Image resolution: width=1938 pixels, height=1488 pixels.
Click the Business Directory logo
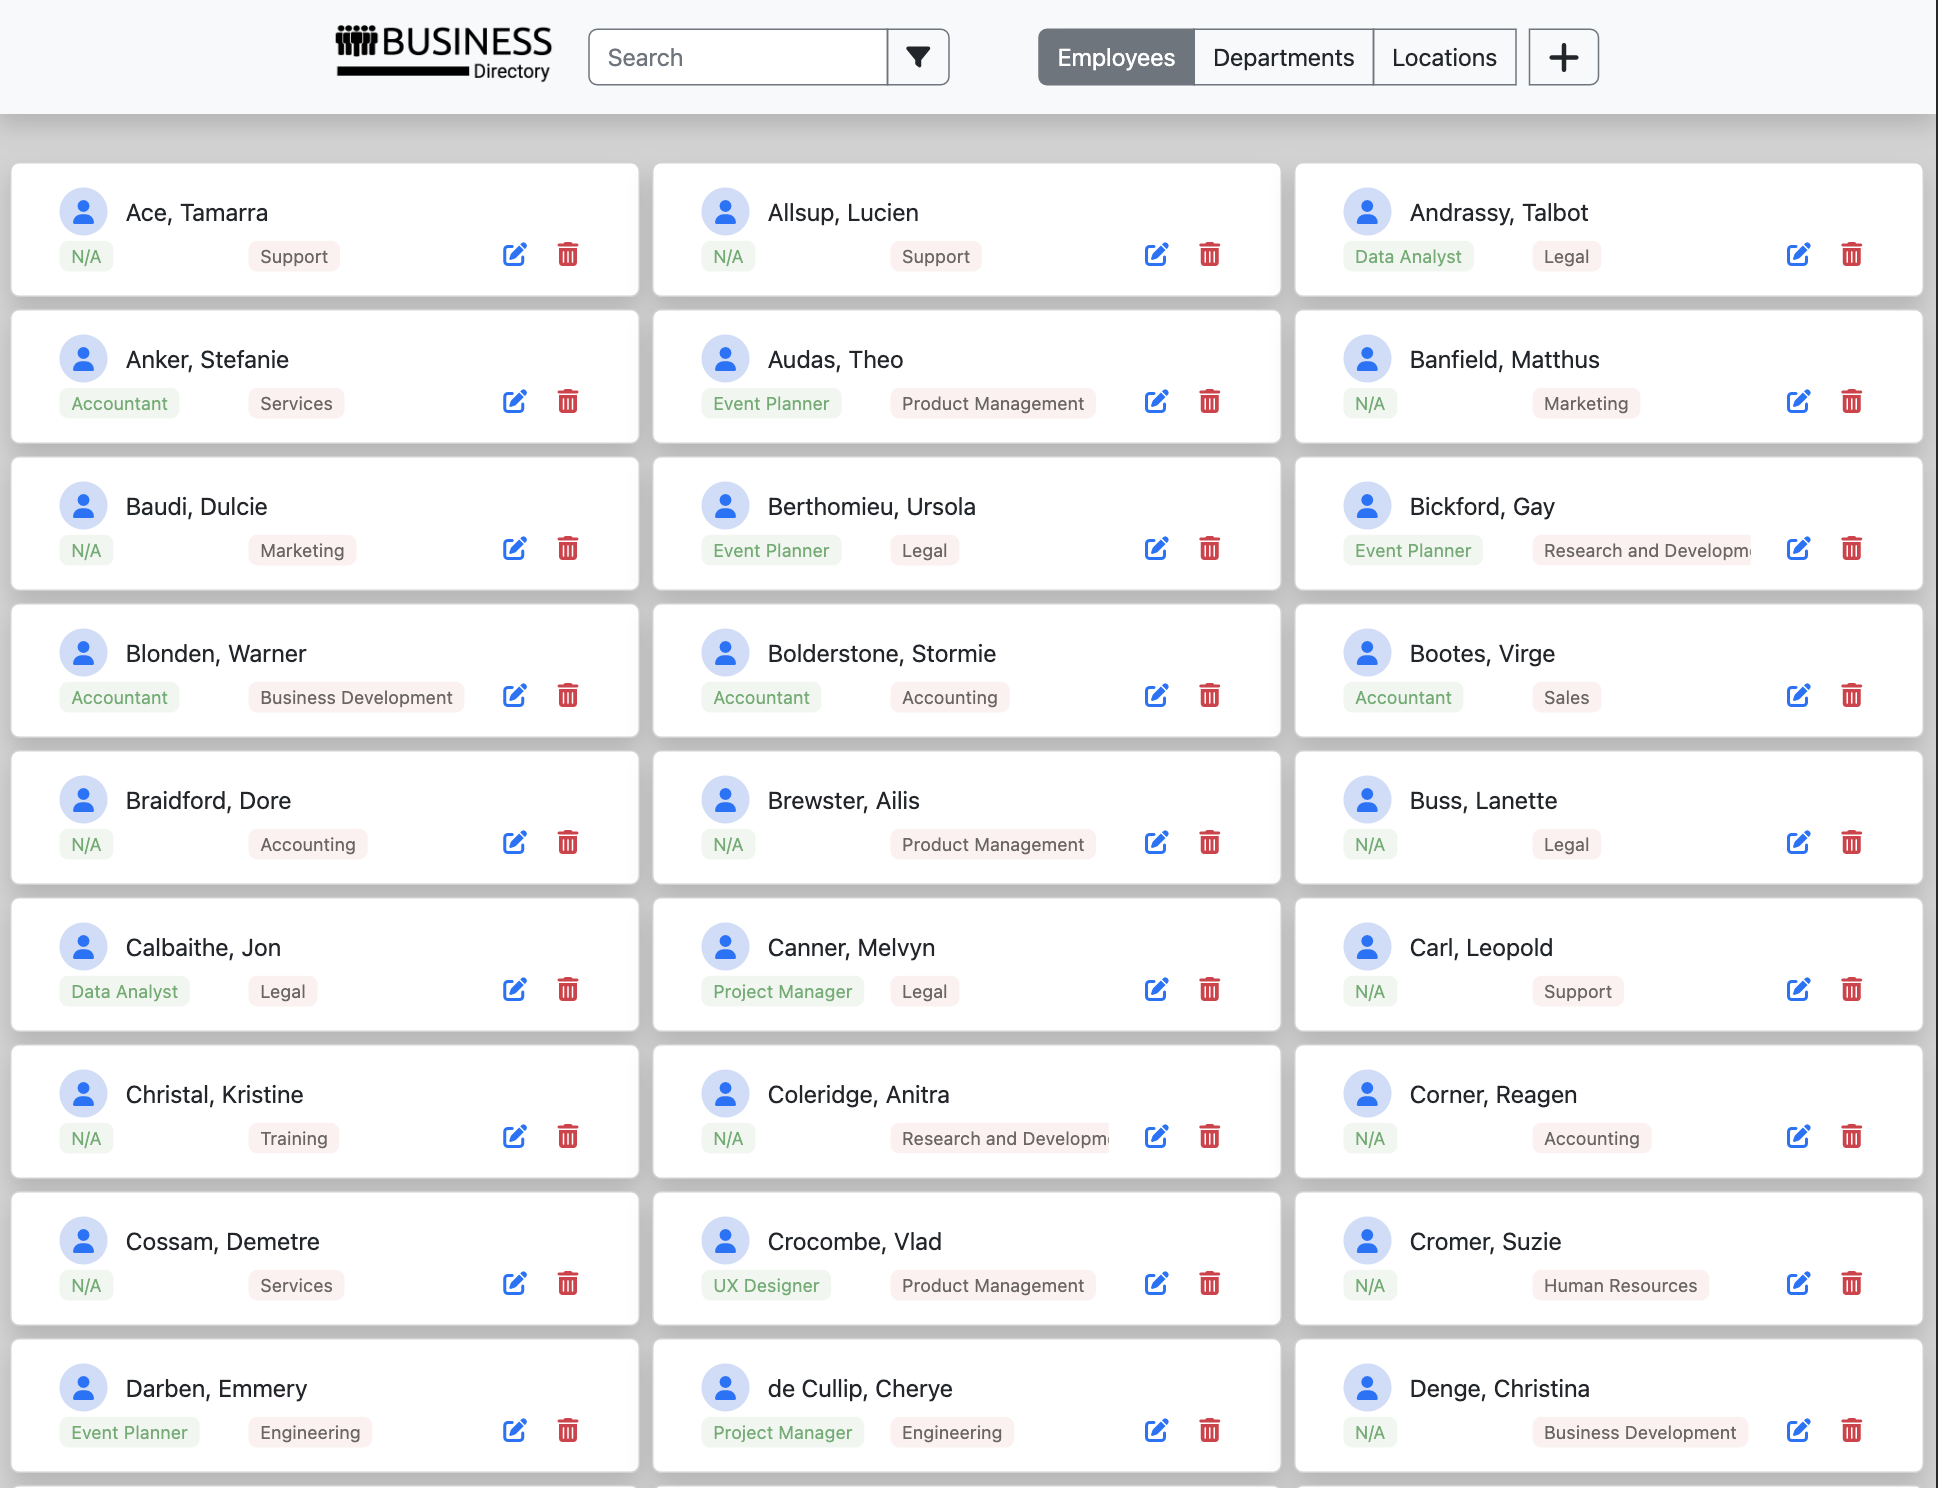[443, 53]
